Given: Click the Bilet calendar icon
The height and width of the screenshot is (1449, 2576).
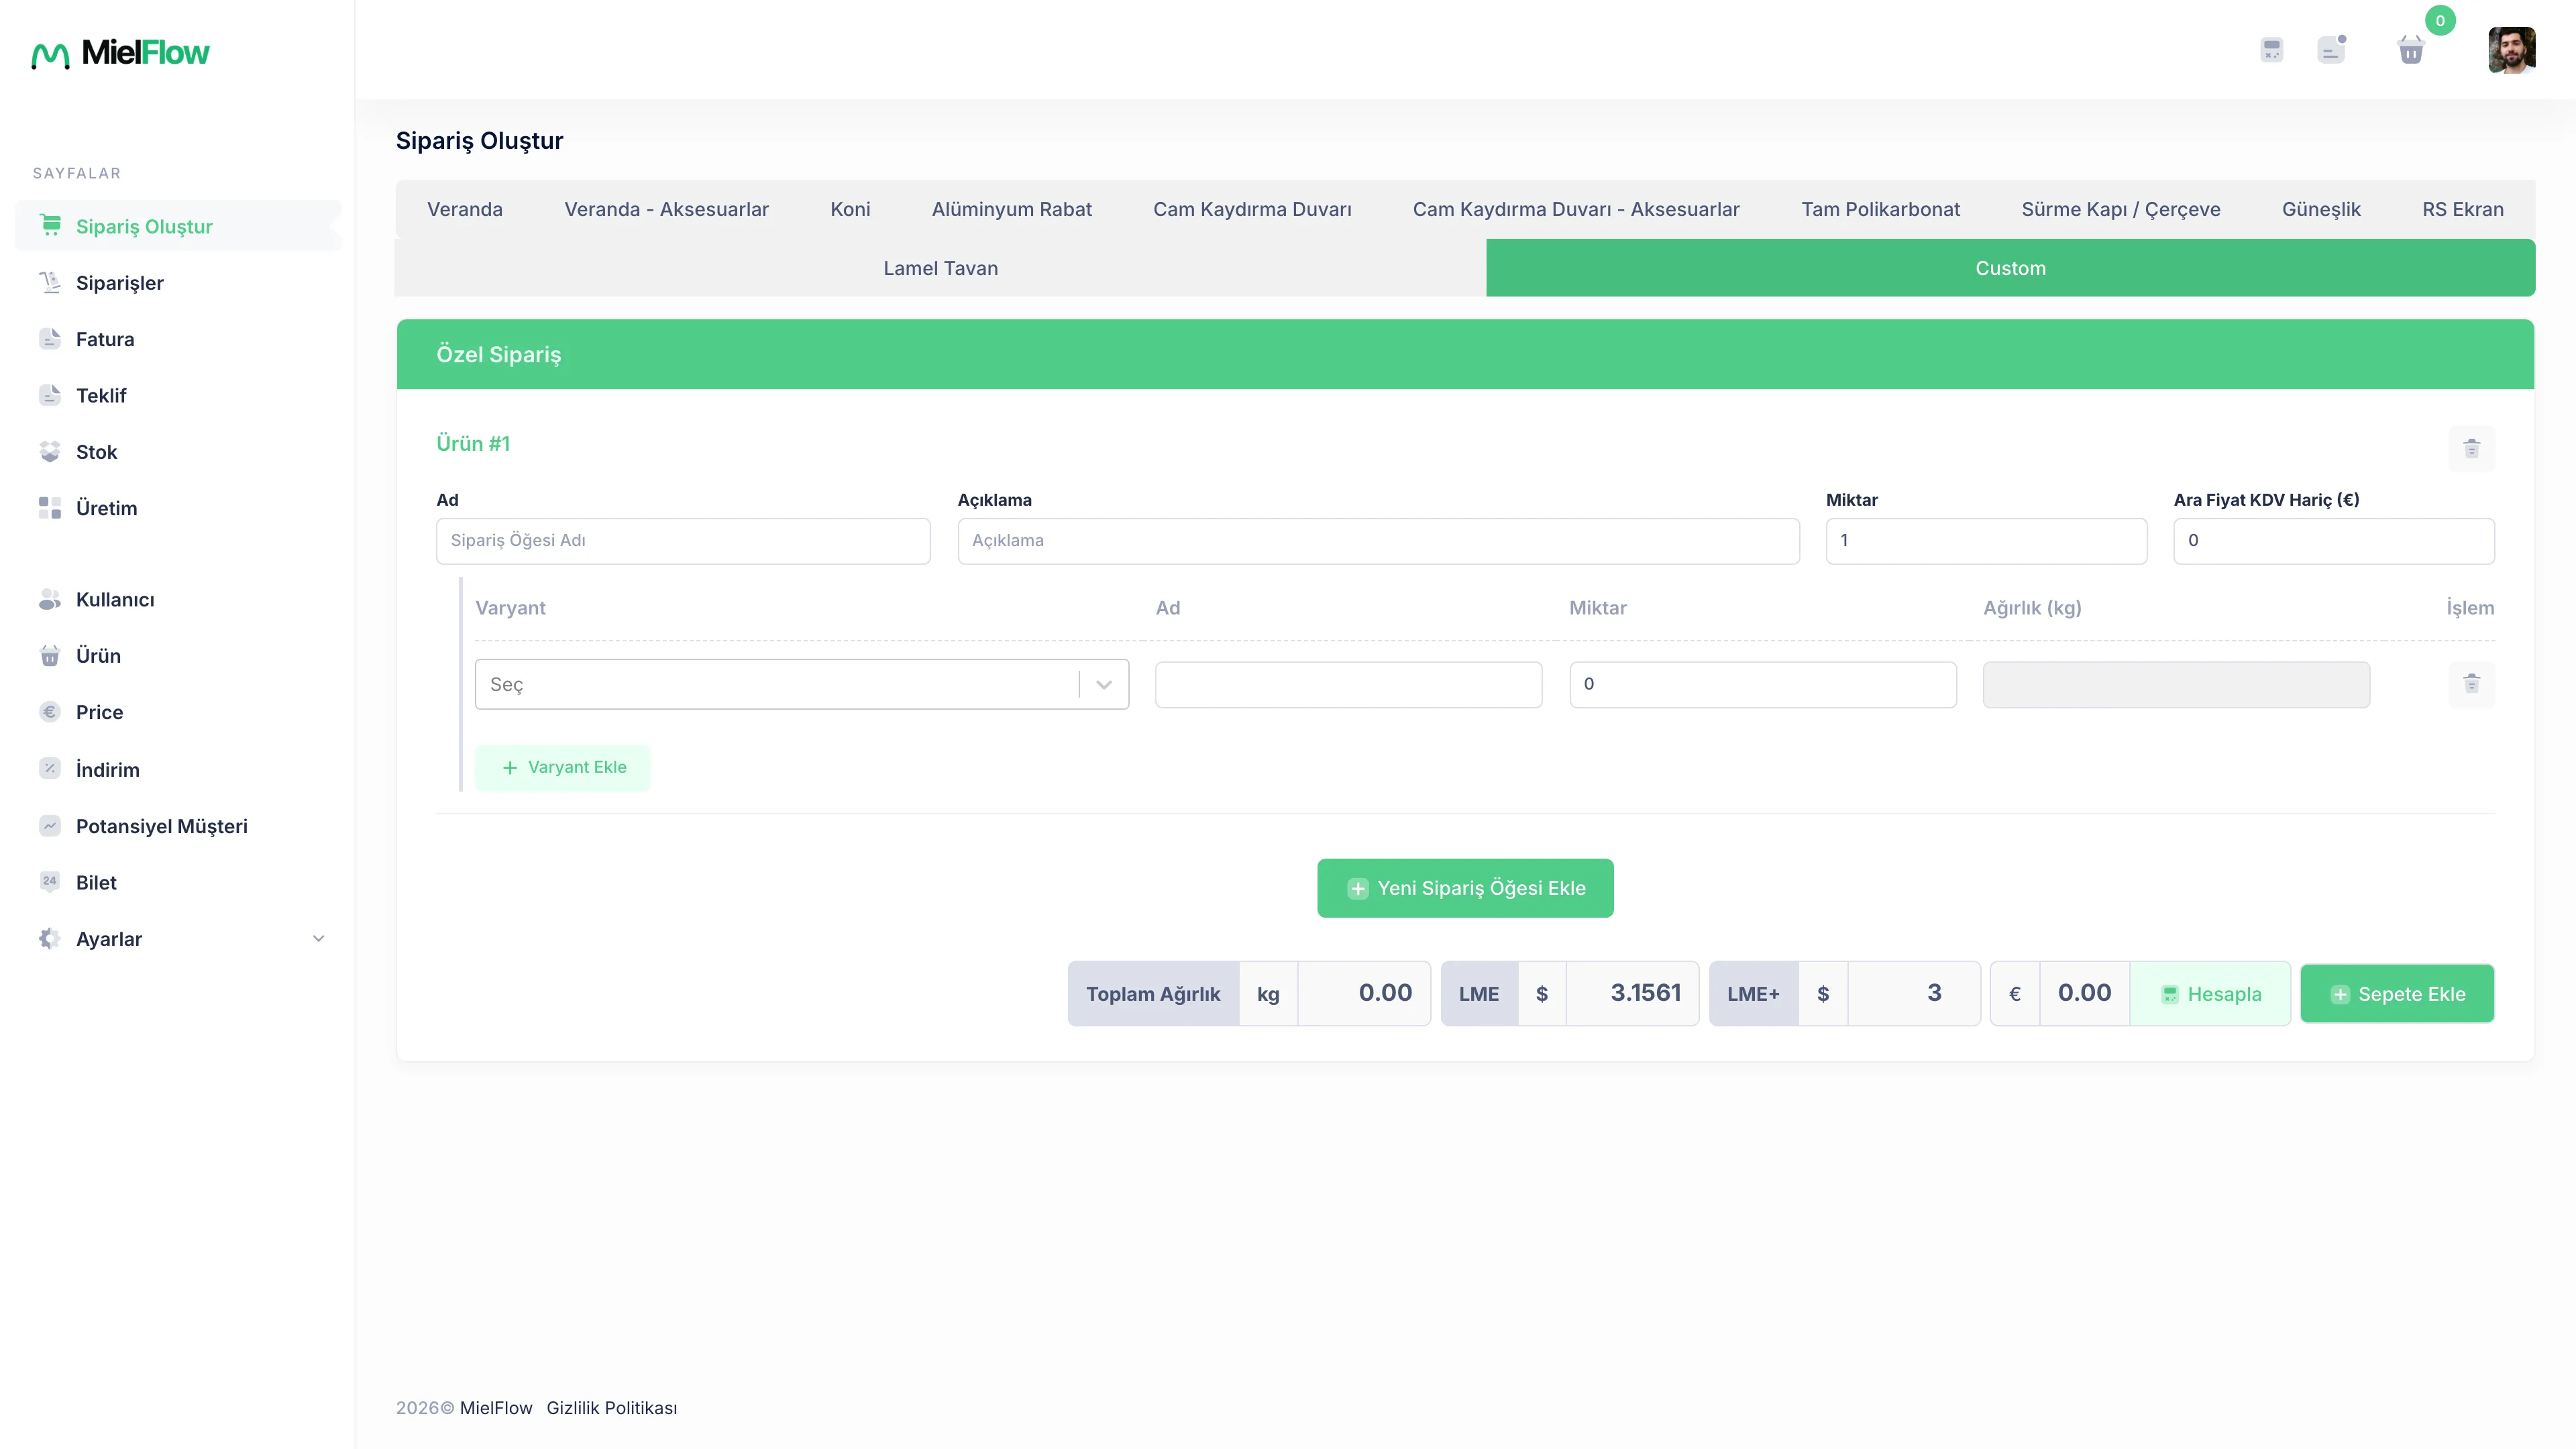Looking at the screenshot, I should point(50,882).
